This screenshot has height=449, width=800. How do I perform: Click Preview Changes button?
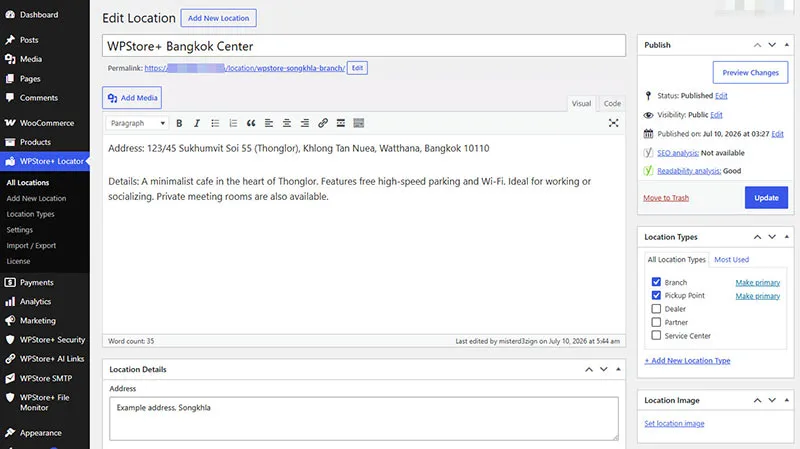point(750,72)
